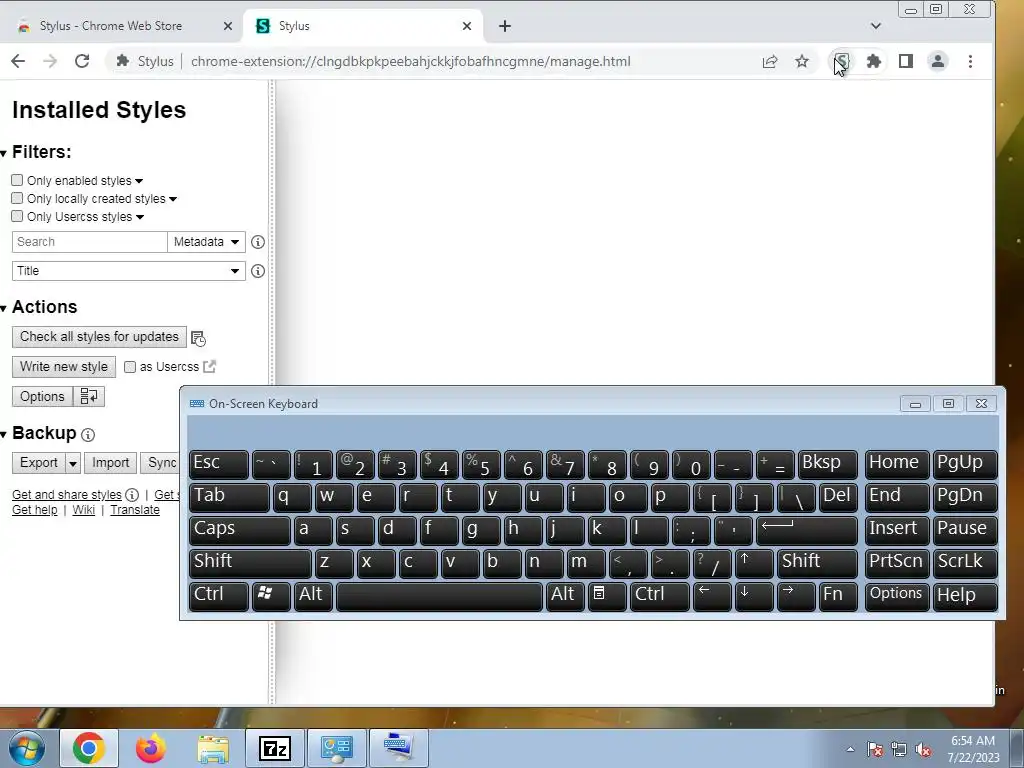This screenshot has height=768, width=1024.
Task: Toggle Fn key on On-Screen Keyboard
Action: pos(839,596)
